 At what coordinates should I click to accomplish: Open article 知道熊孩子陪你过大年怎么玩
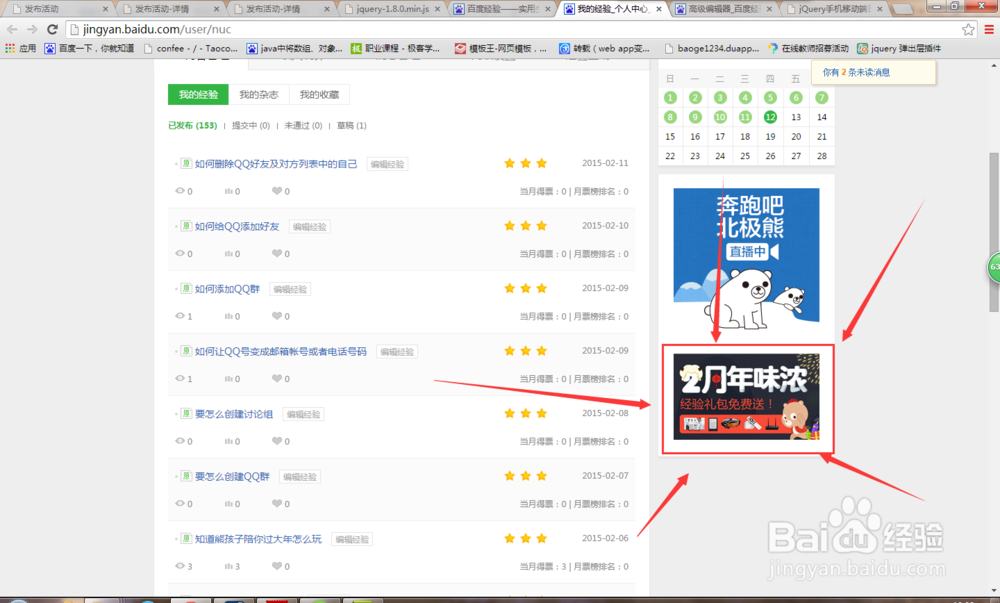pos(258,539)
